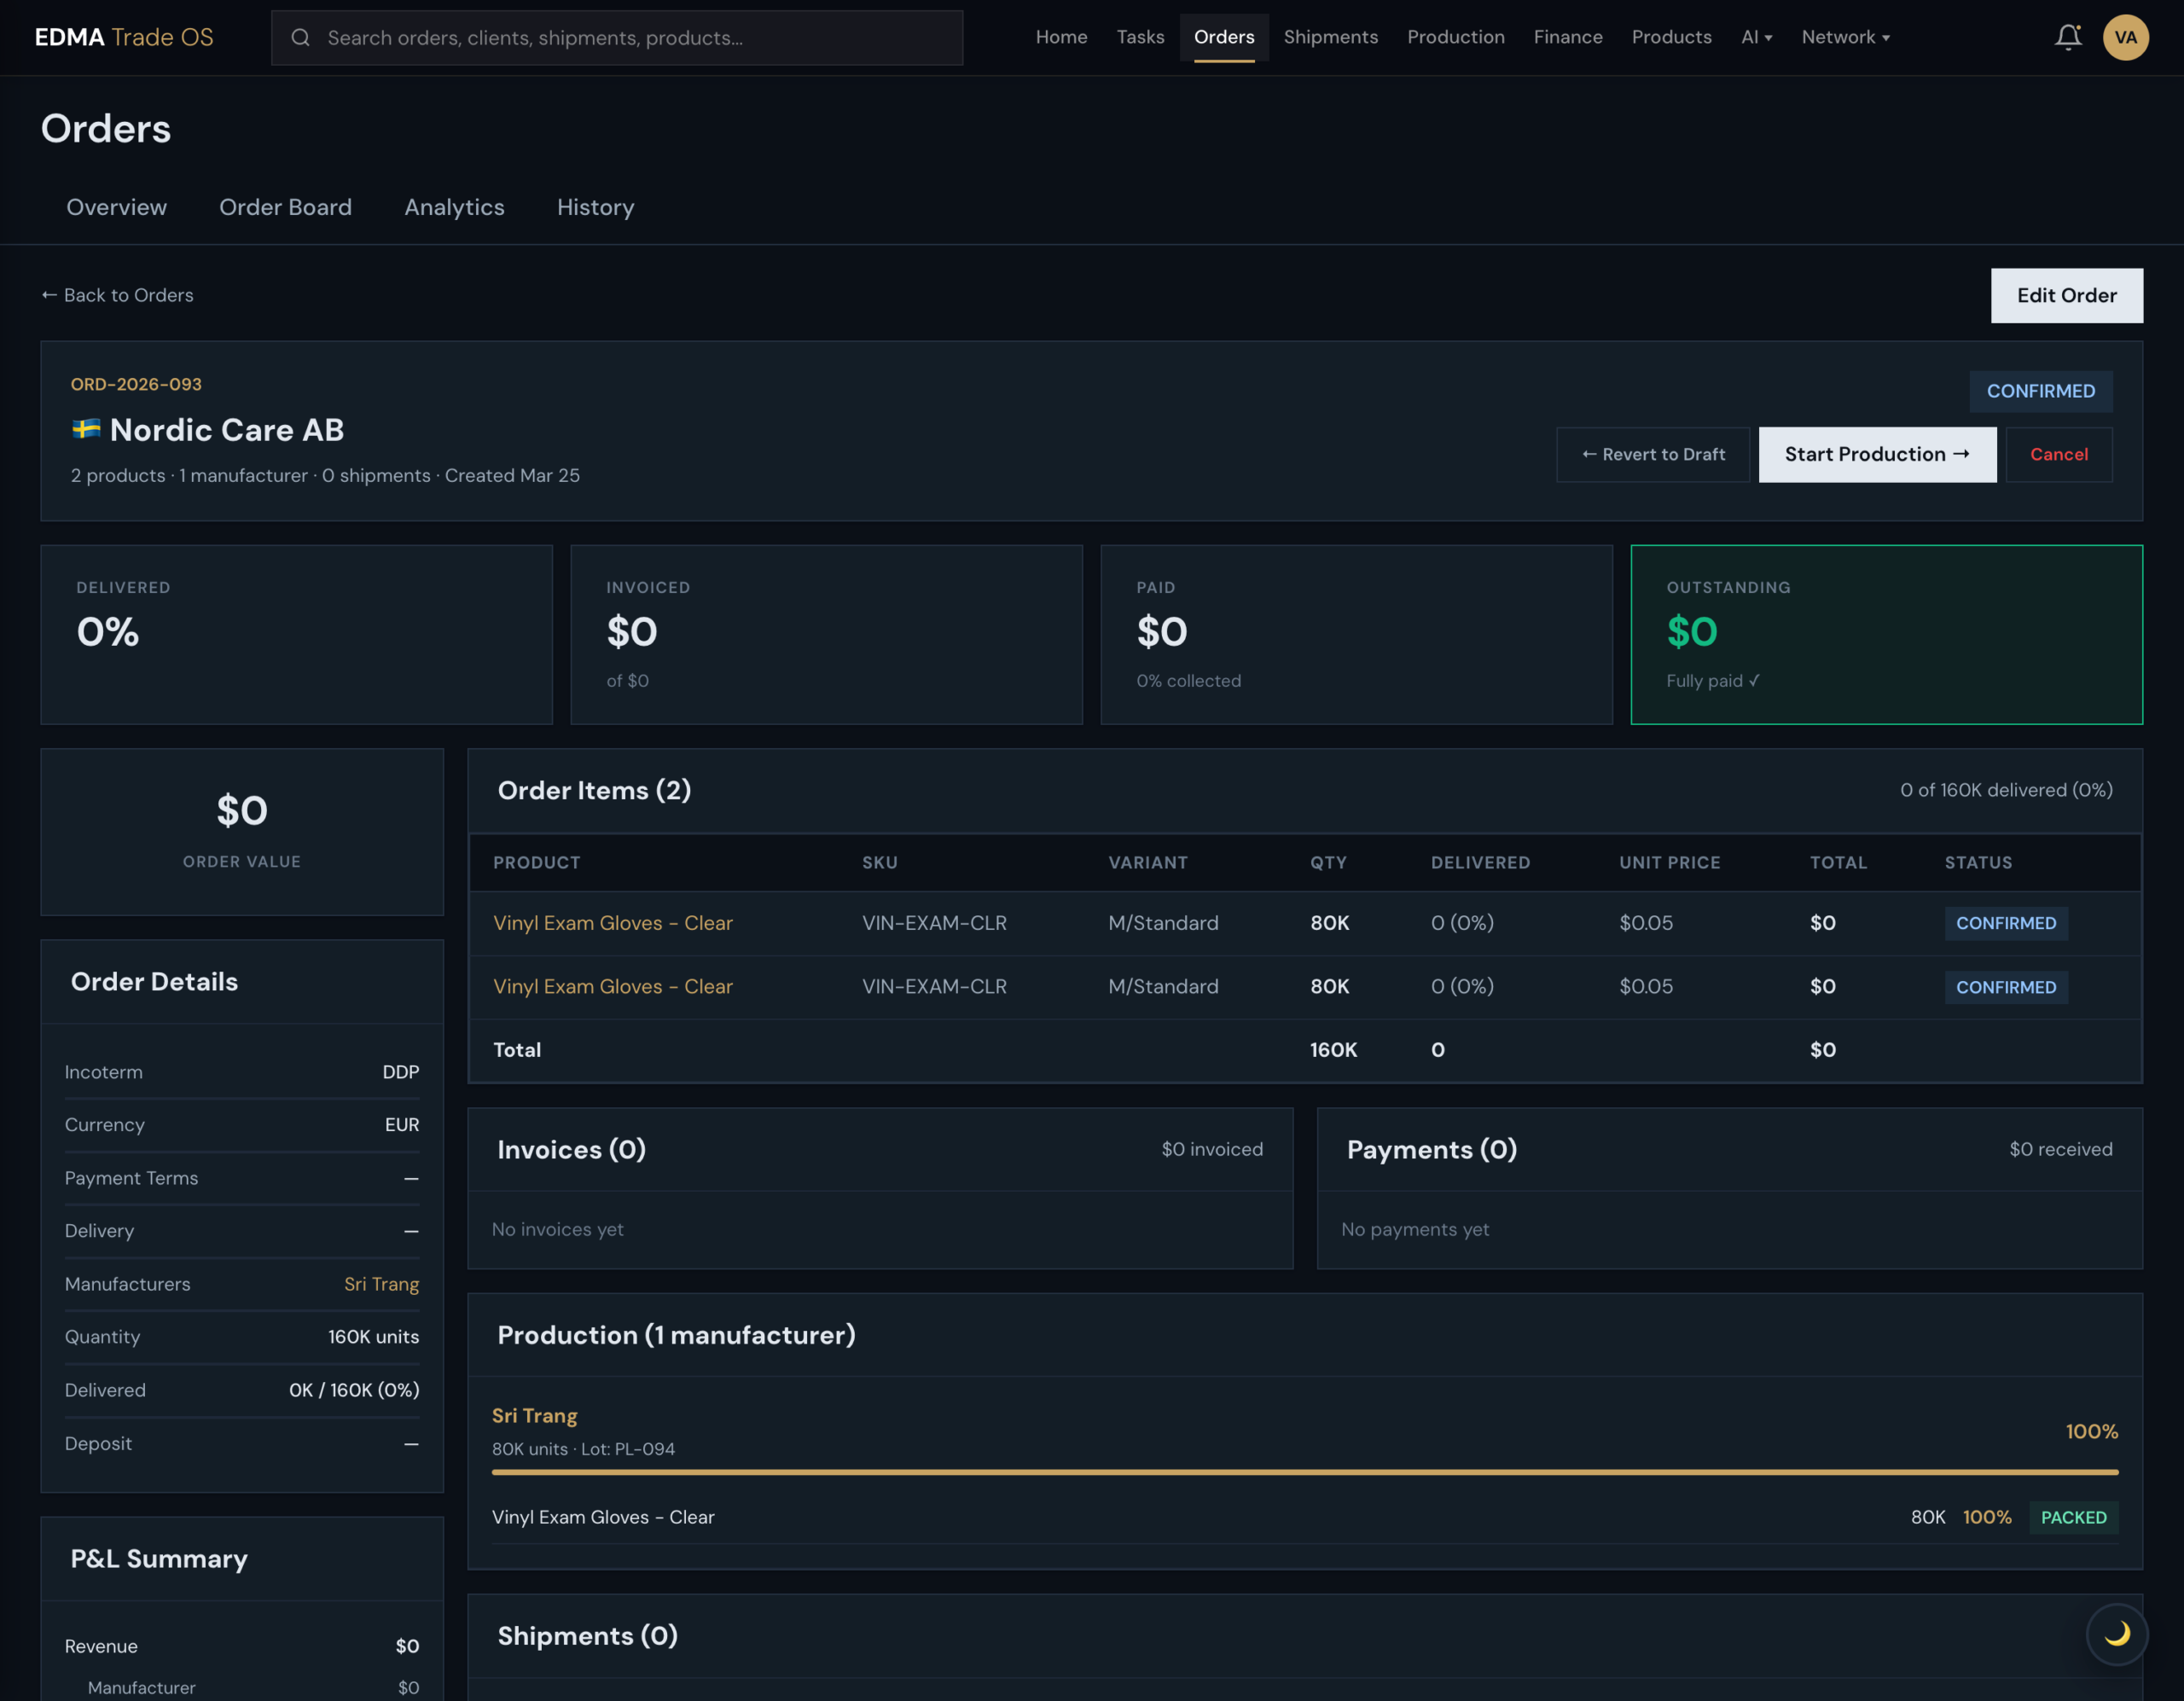Expand the AI dropdown menu
The image size is (2184, 1701).
coord(1756,37)
